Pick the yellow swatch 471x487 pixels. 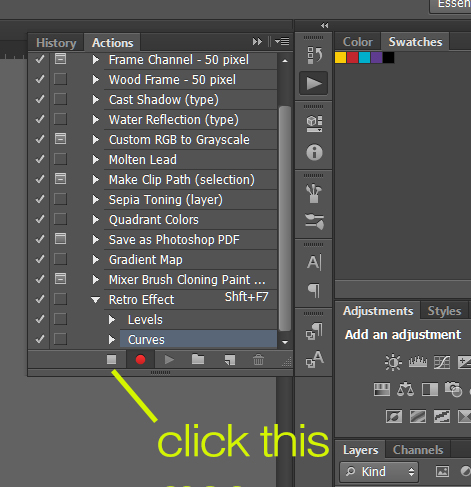341,57
